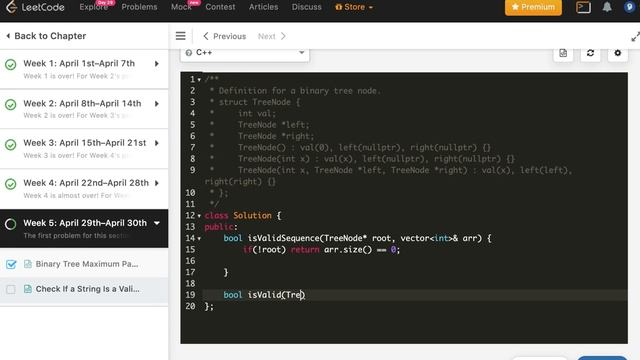Click the Premium button
The height and width of the screenshot is (360, 640).
(533, 7)
